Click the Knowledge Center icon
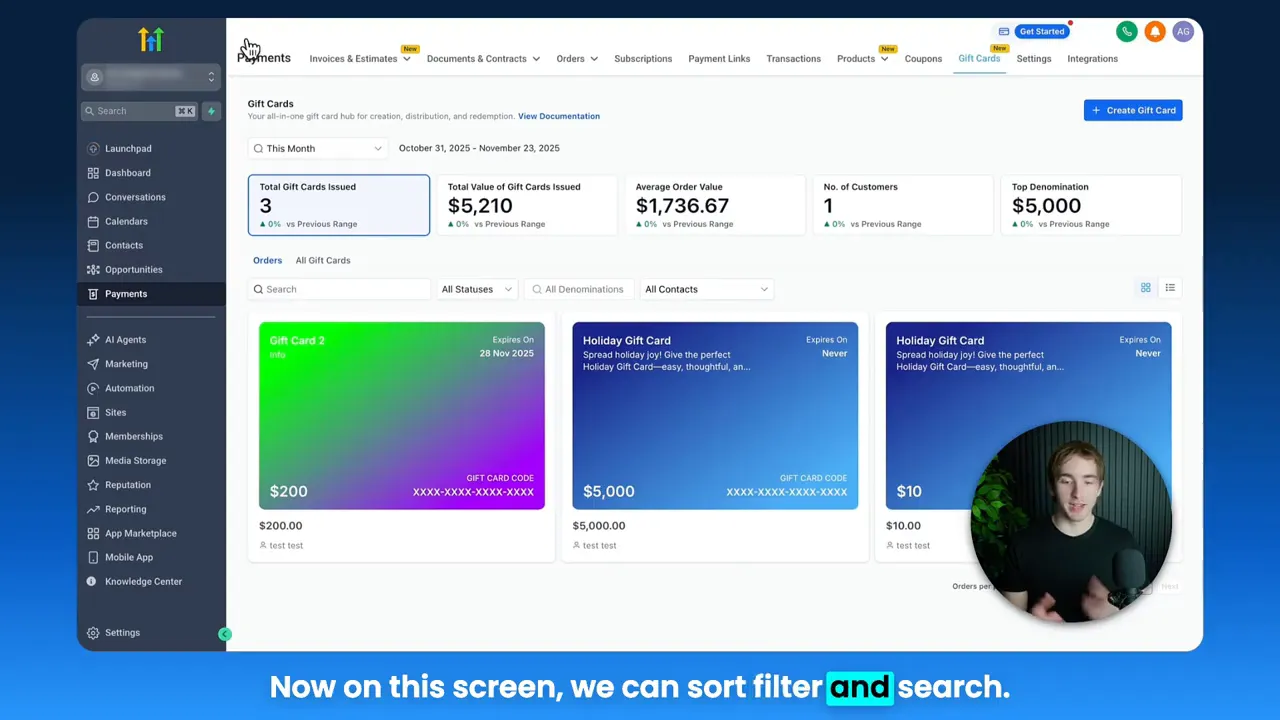This screenshot has width=1280, height=720. (x=91, y=581)
